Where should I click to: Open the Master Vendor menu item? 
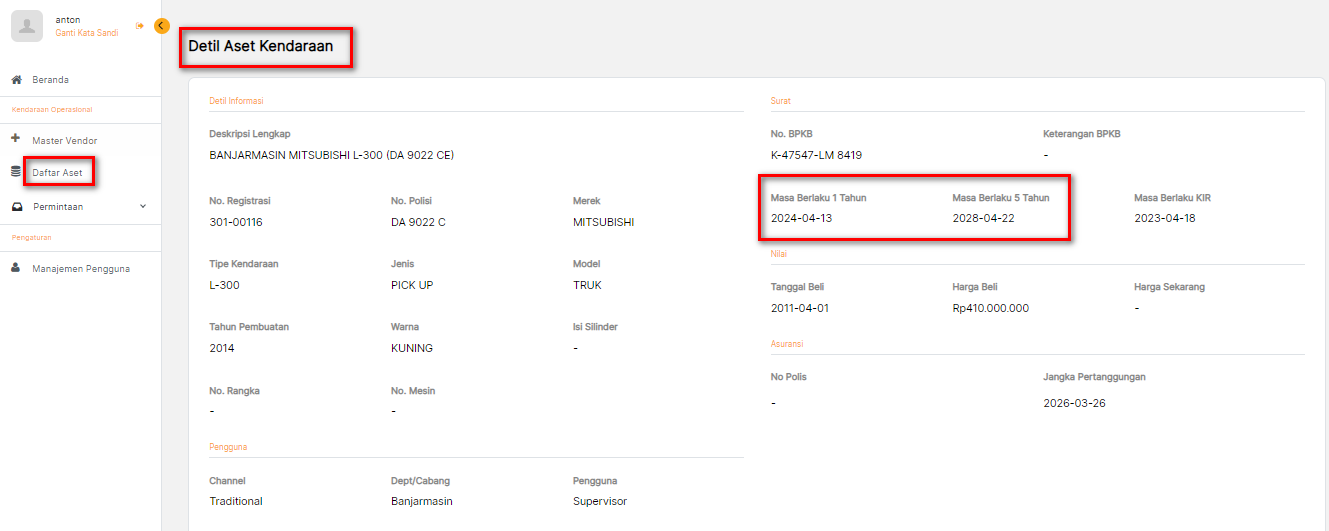point(64,141)
